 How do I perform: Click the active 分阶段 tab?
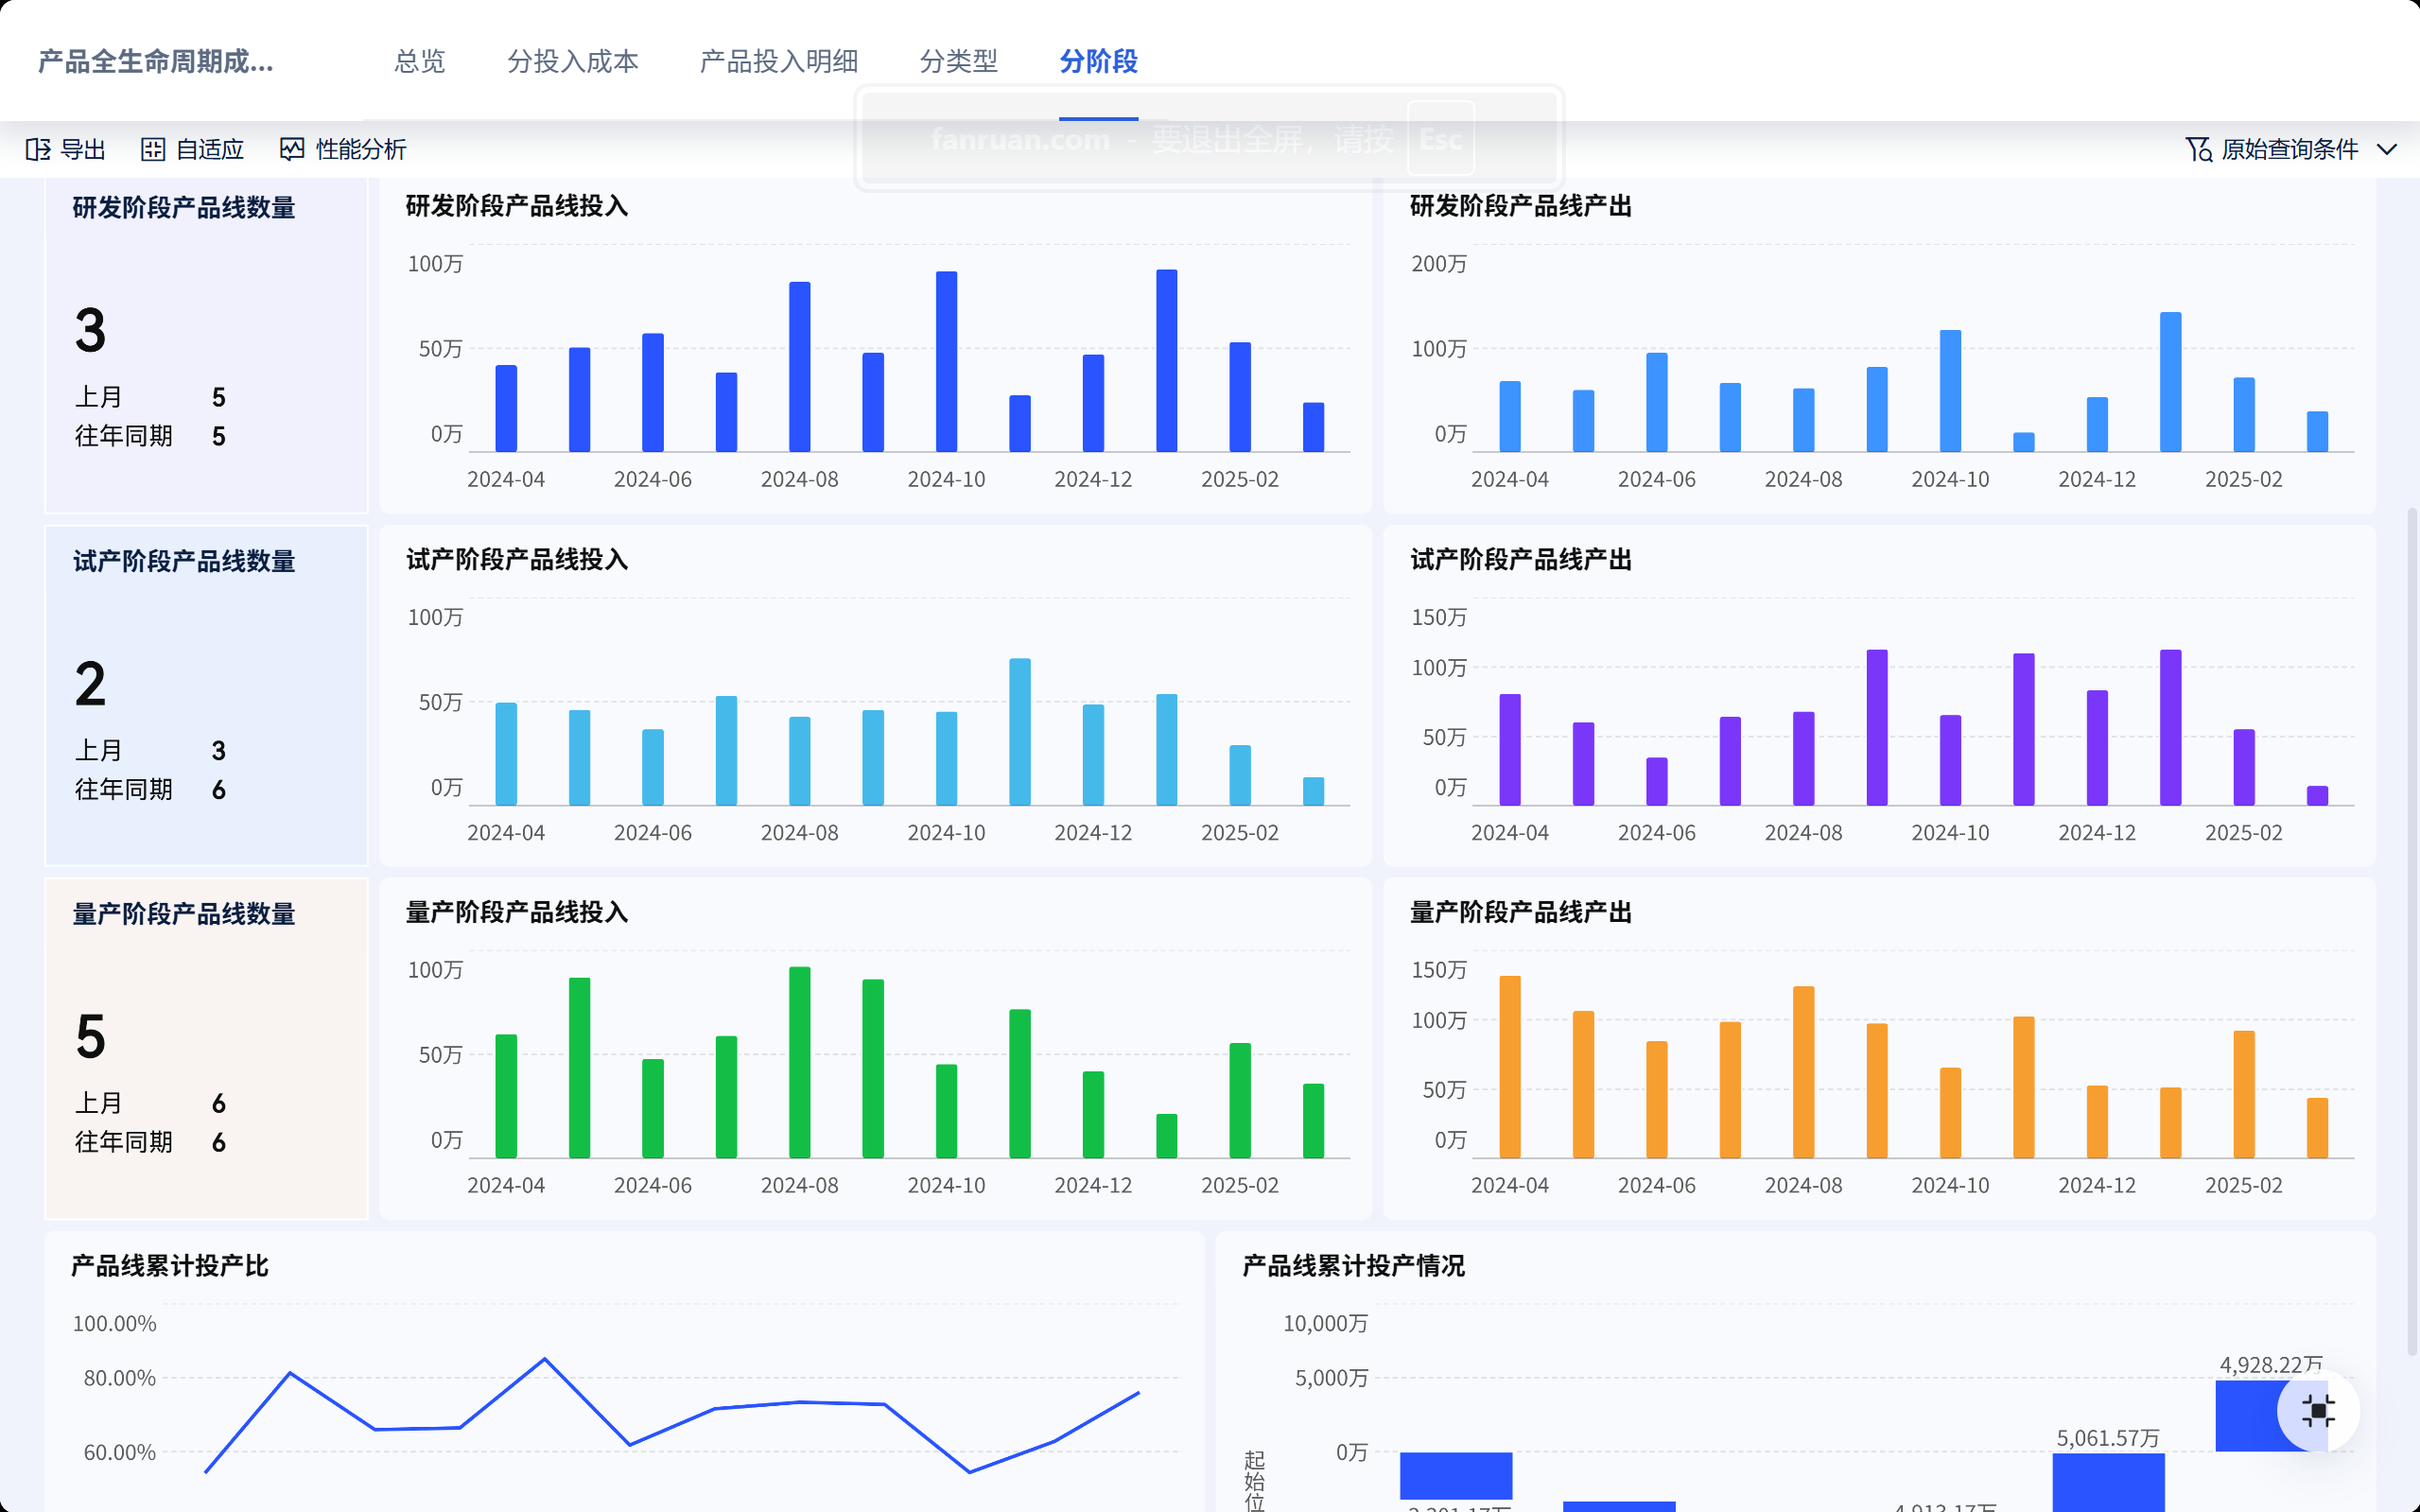click(x=1099, y=62)
